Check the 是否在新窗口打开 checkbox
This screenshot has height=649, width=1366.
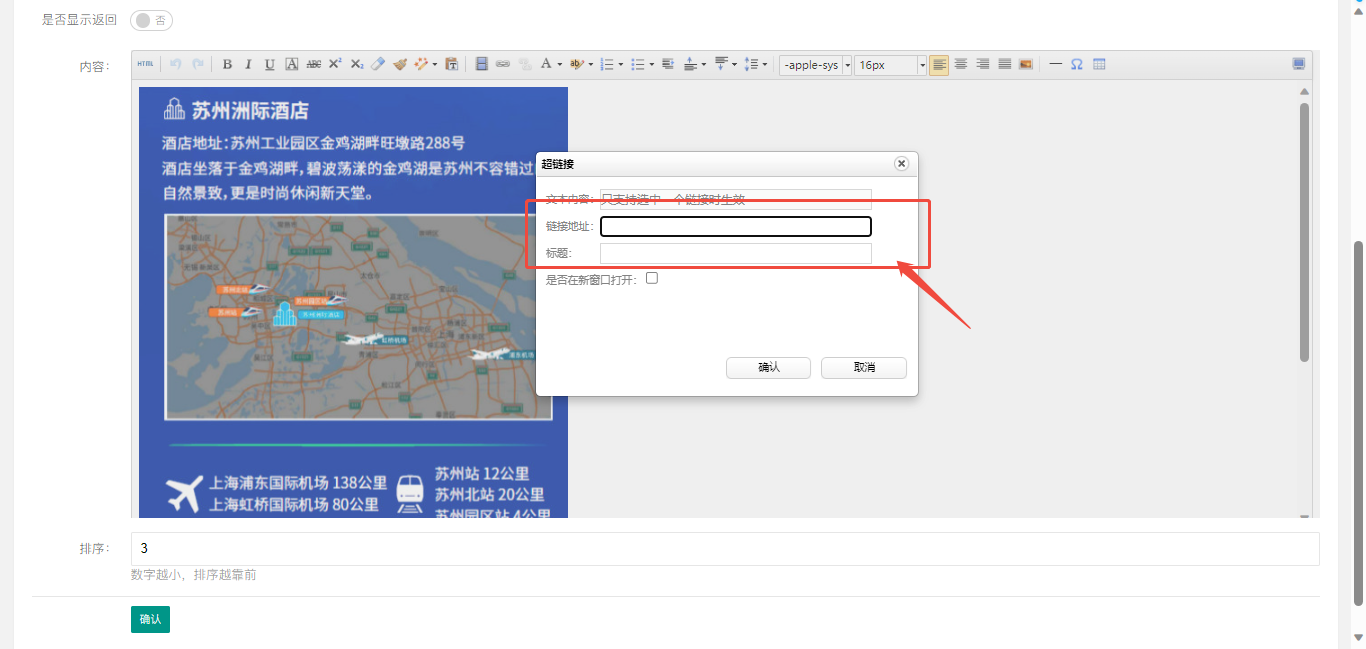coord(652,279)
